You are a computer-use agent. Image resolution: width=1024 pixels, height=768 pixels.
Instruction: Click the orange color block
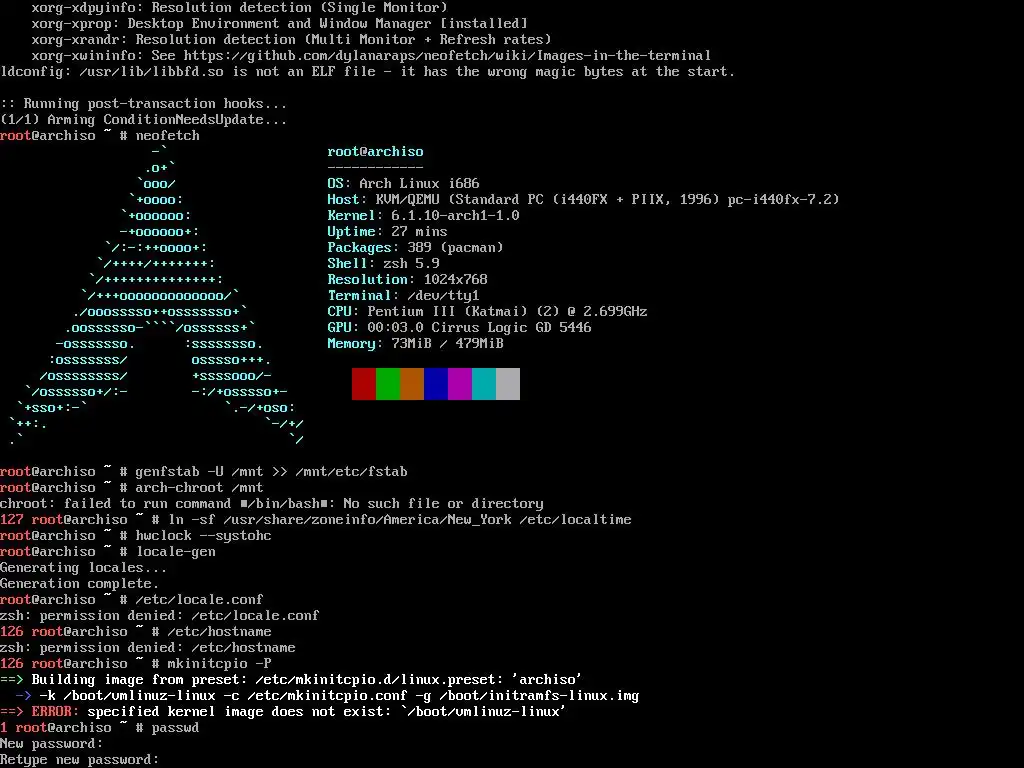(412, 383)
